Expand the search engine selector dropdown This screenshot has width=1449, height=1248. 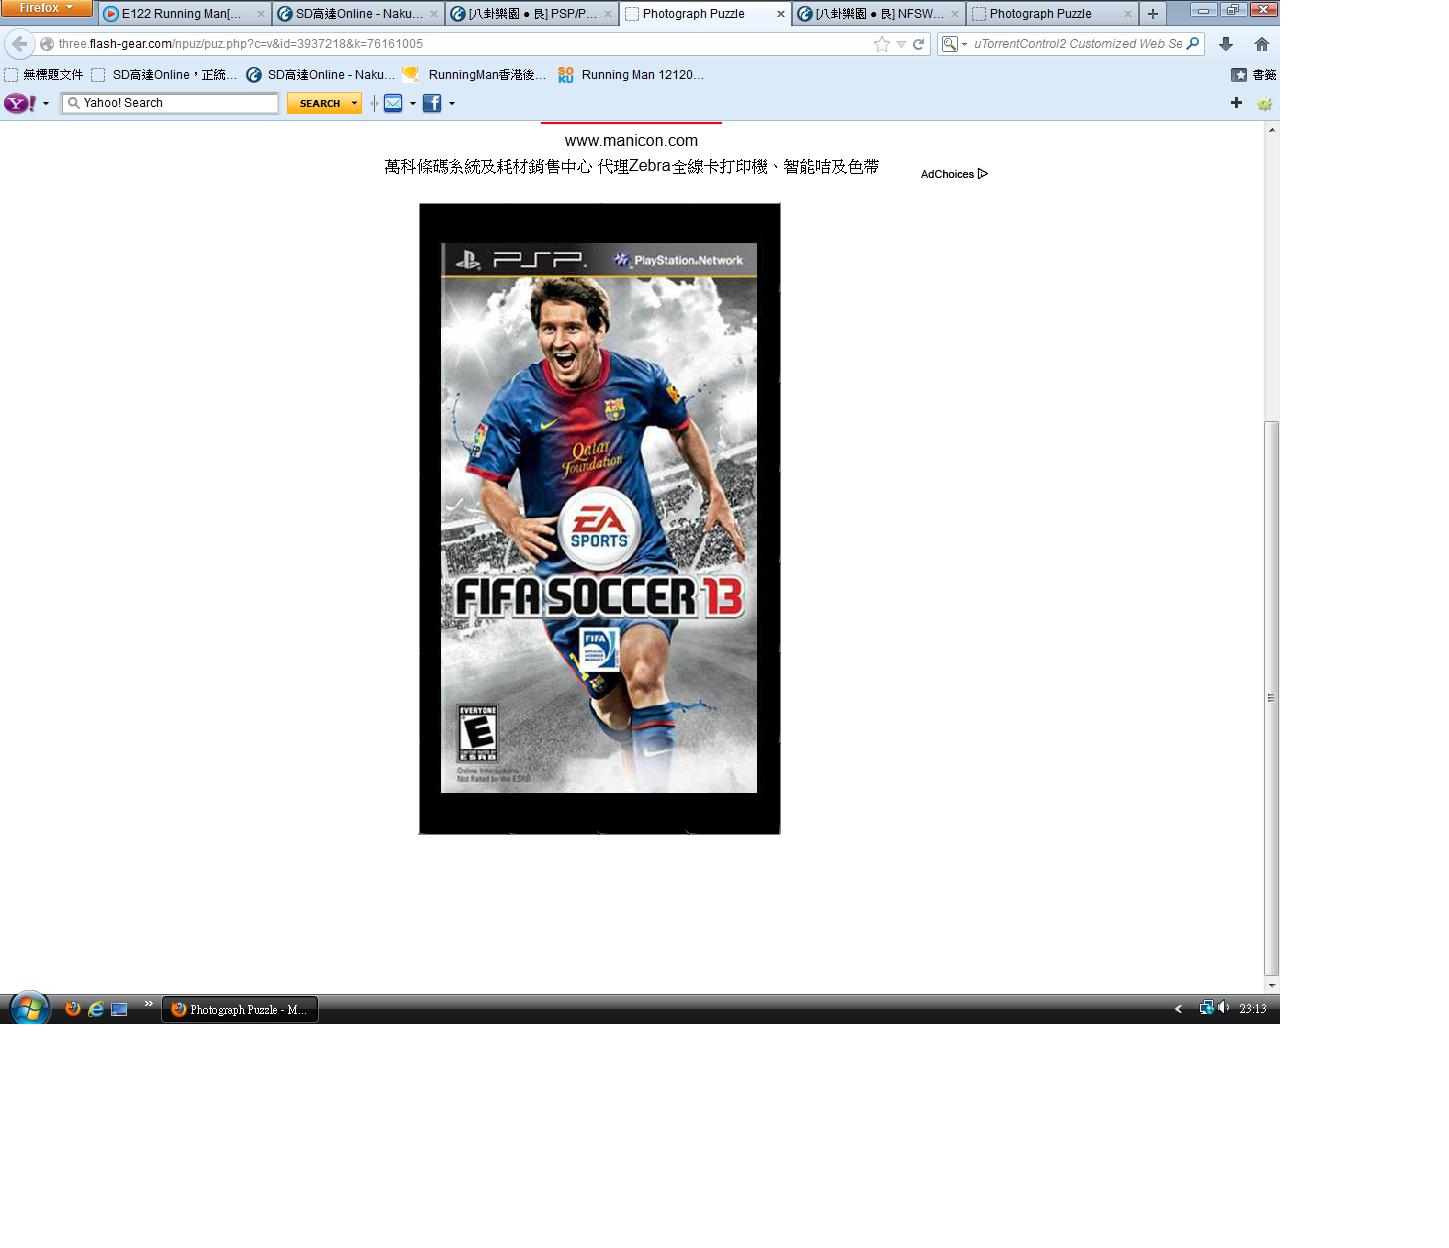click(x=954, y=44)
